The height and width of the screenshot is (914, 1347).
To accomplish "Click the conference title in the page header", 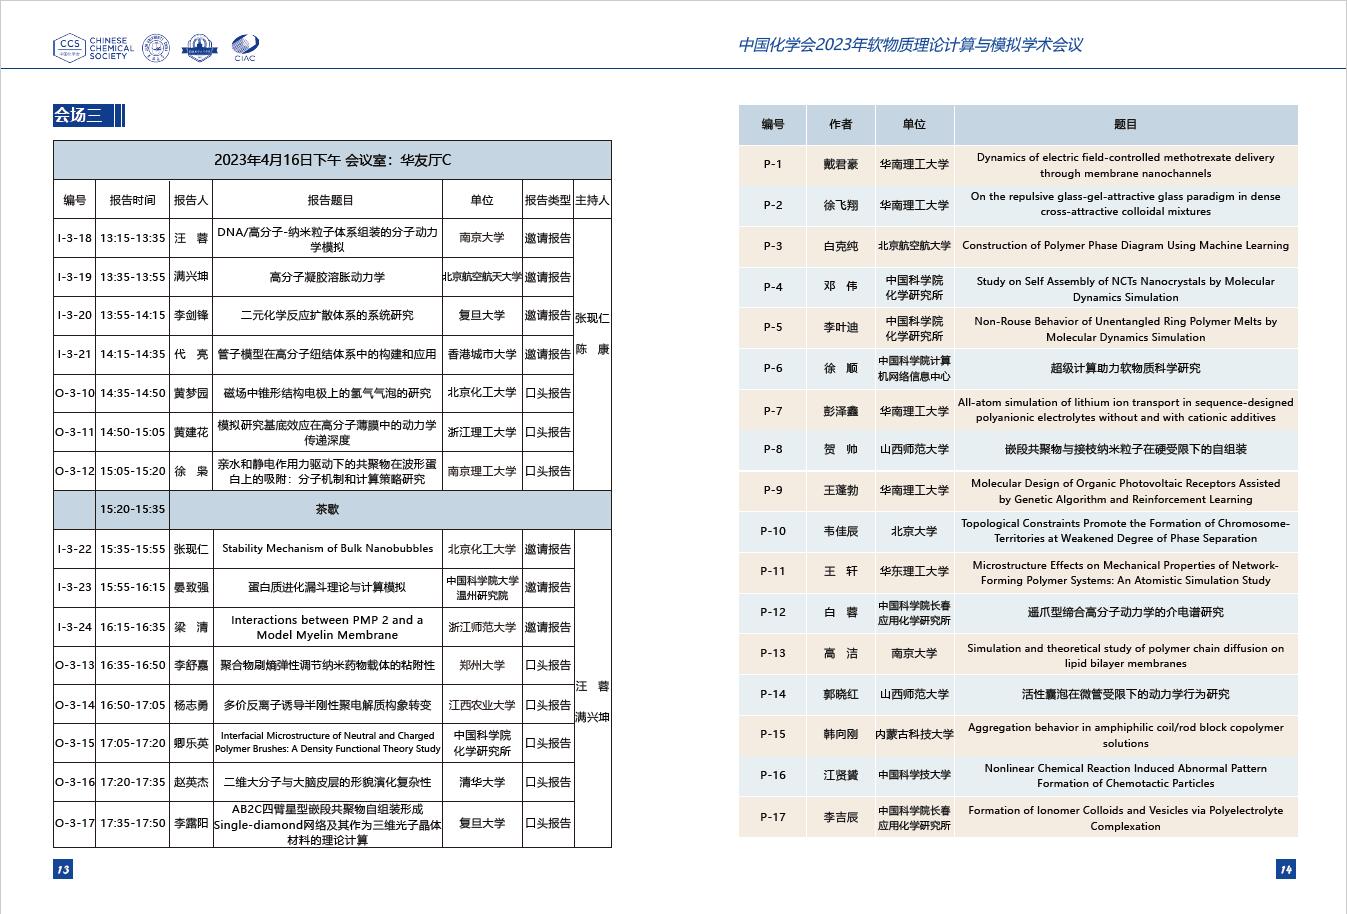I will (x=909, y=45).
